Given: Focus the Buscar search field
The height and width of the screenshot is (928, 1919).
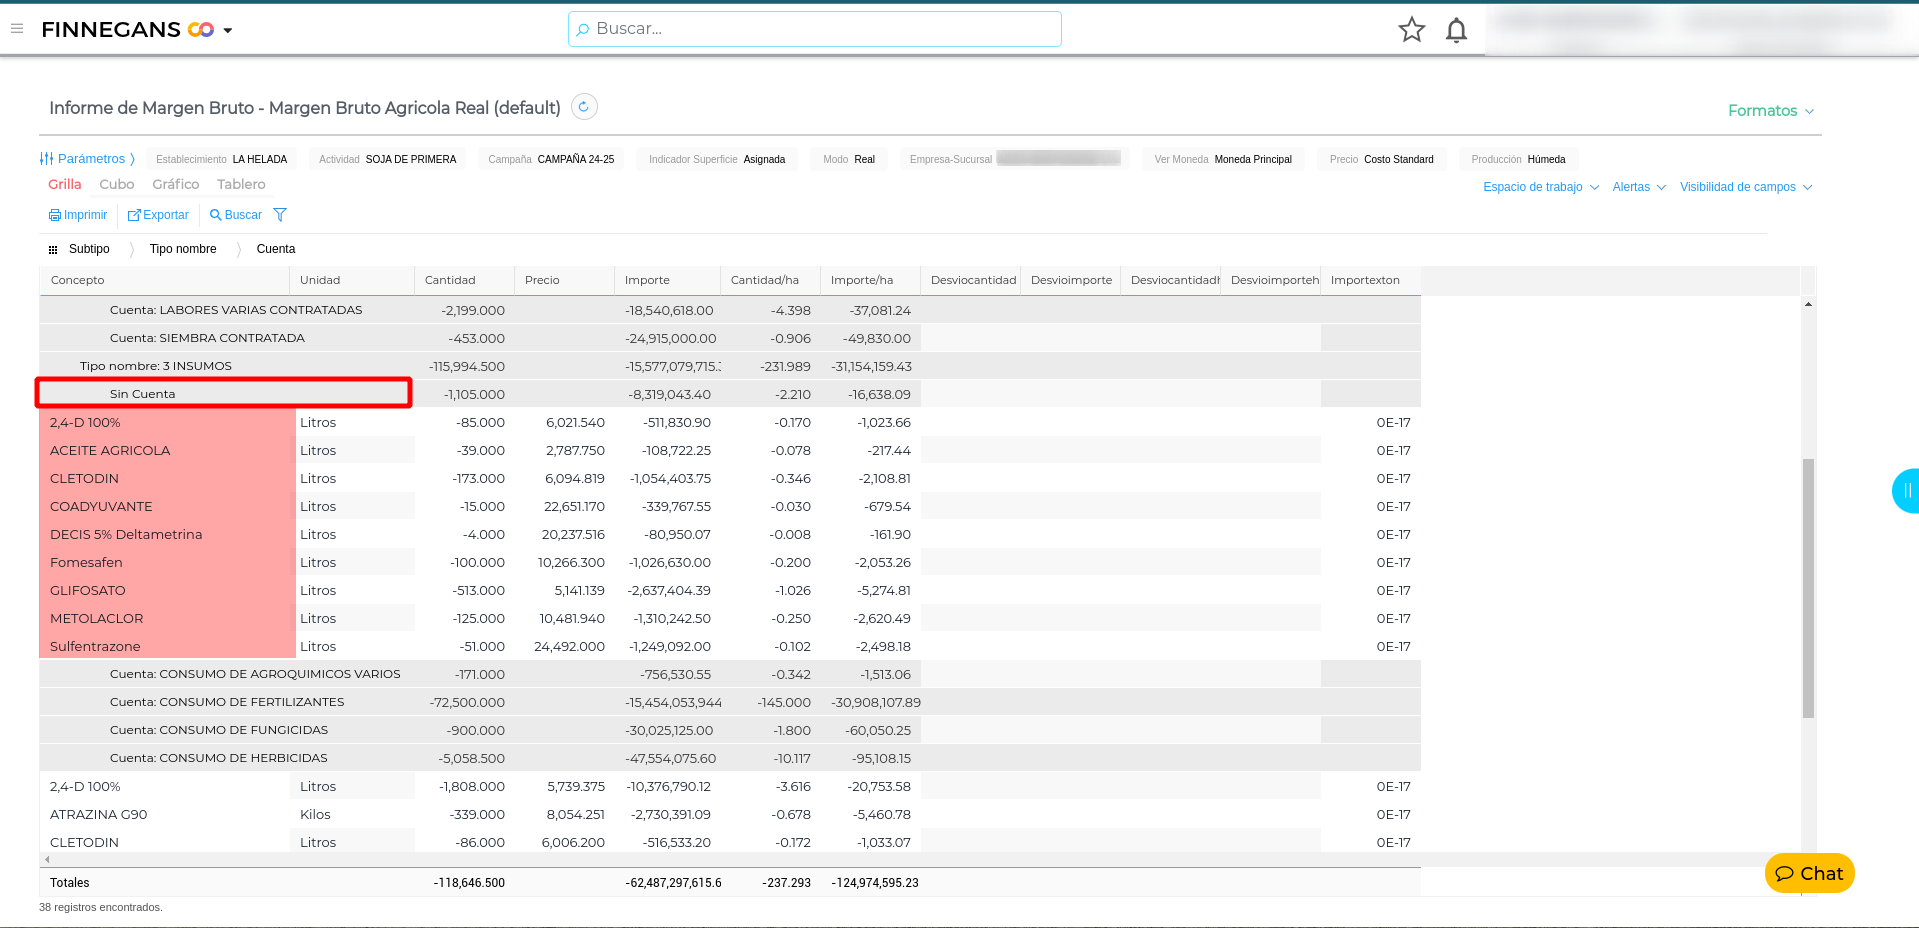Looking at the screenshot, I should coord(815,29).
